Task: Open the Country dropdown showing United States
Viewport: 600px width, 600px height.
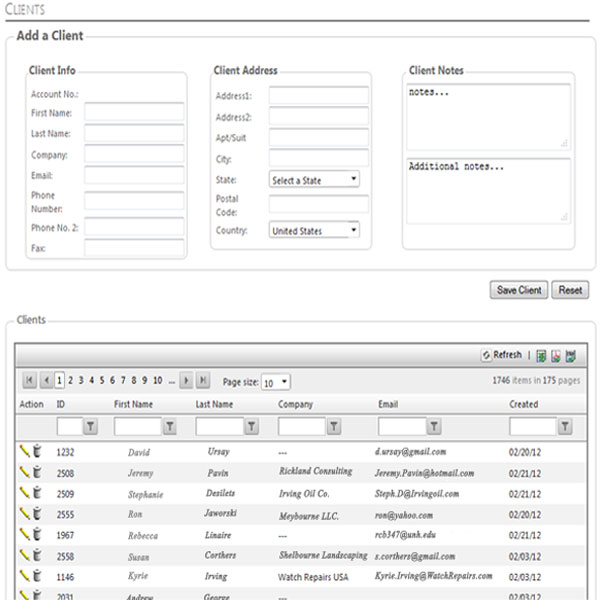Action: click(x=314, y=230)
